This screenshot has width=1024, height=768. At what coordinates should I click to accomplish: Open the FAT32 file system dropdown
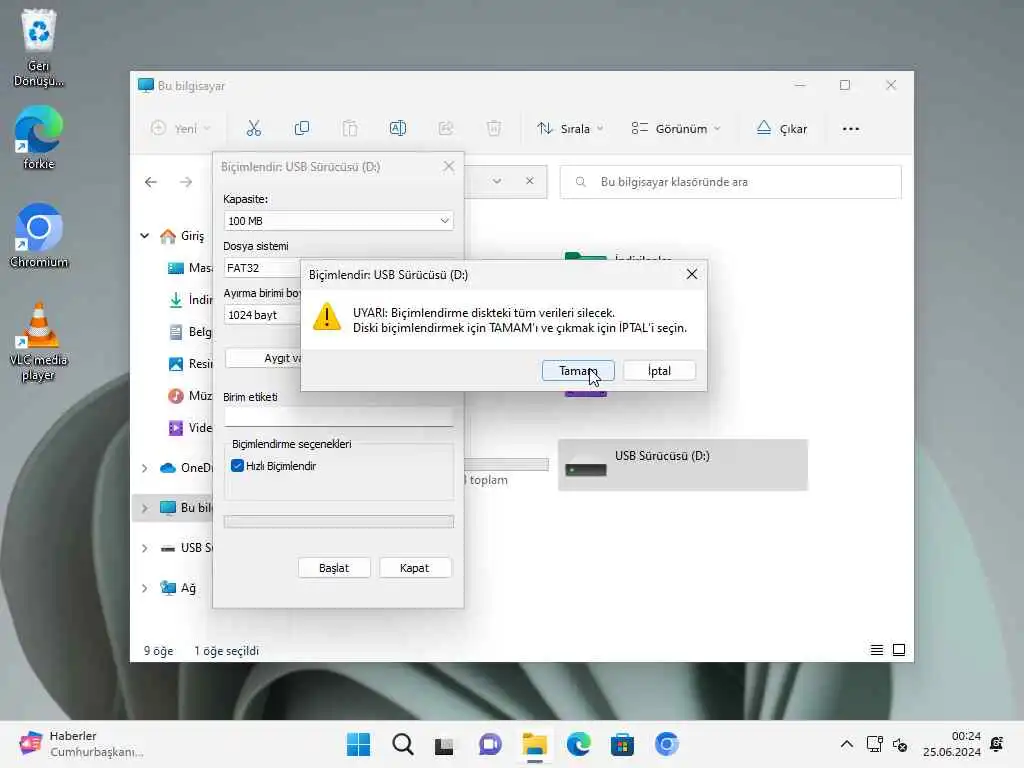click(263, 268)
